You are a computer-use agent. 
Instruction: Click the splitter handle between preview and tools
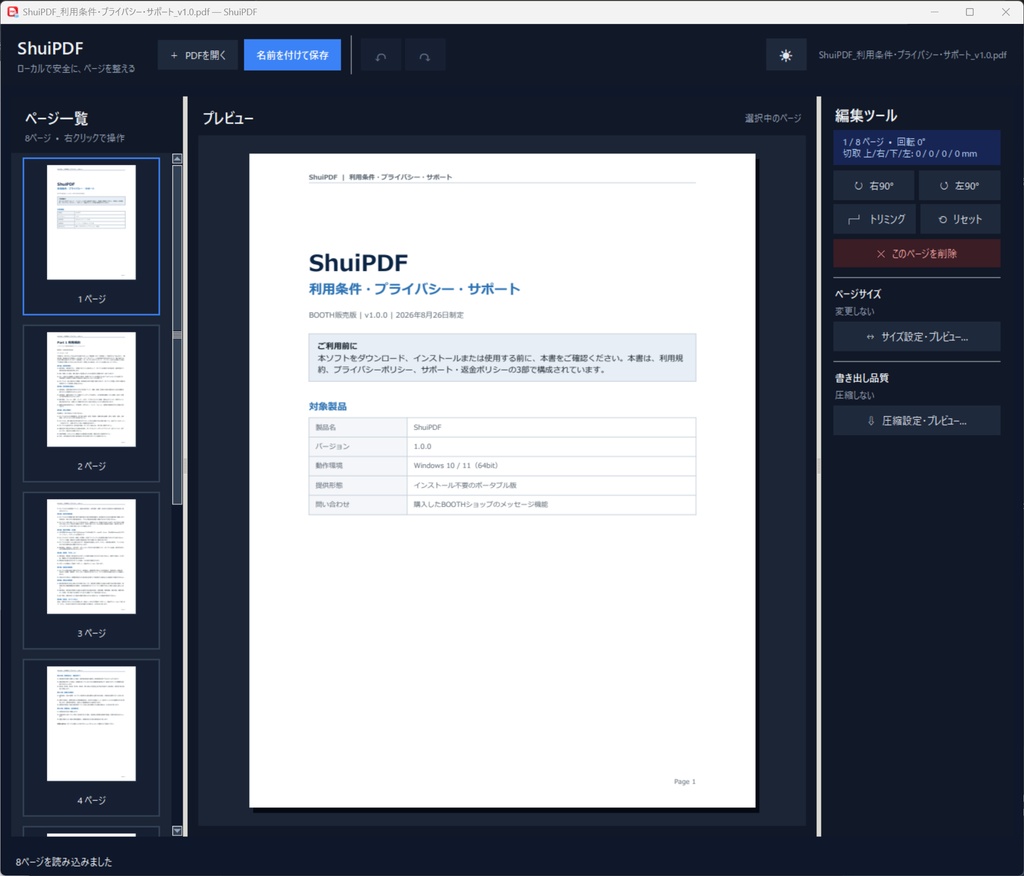point(819,466)
